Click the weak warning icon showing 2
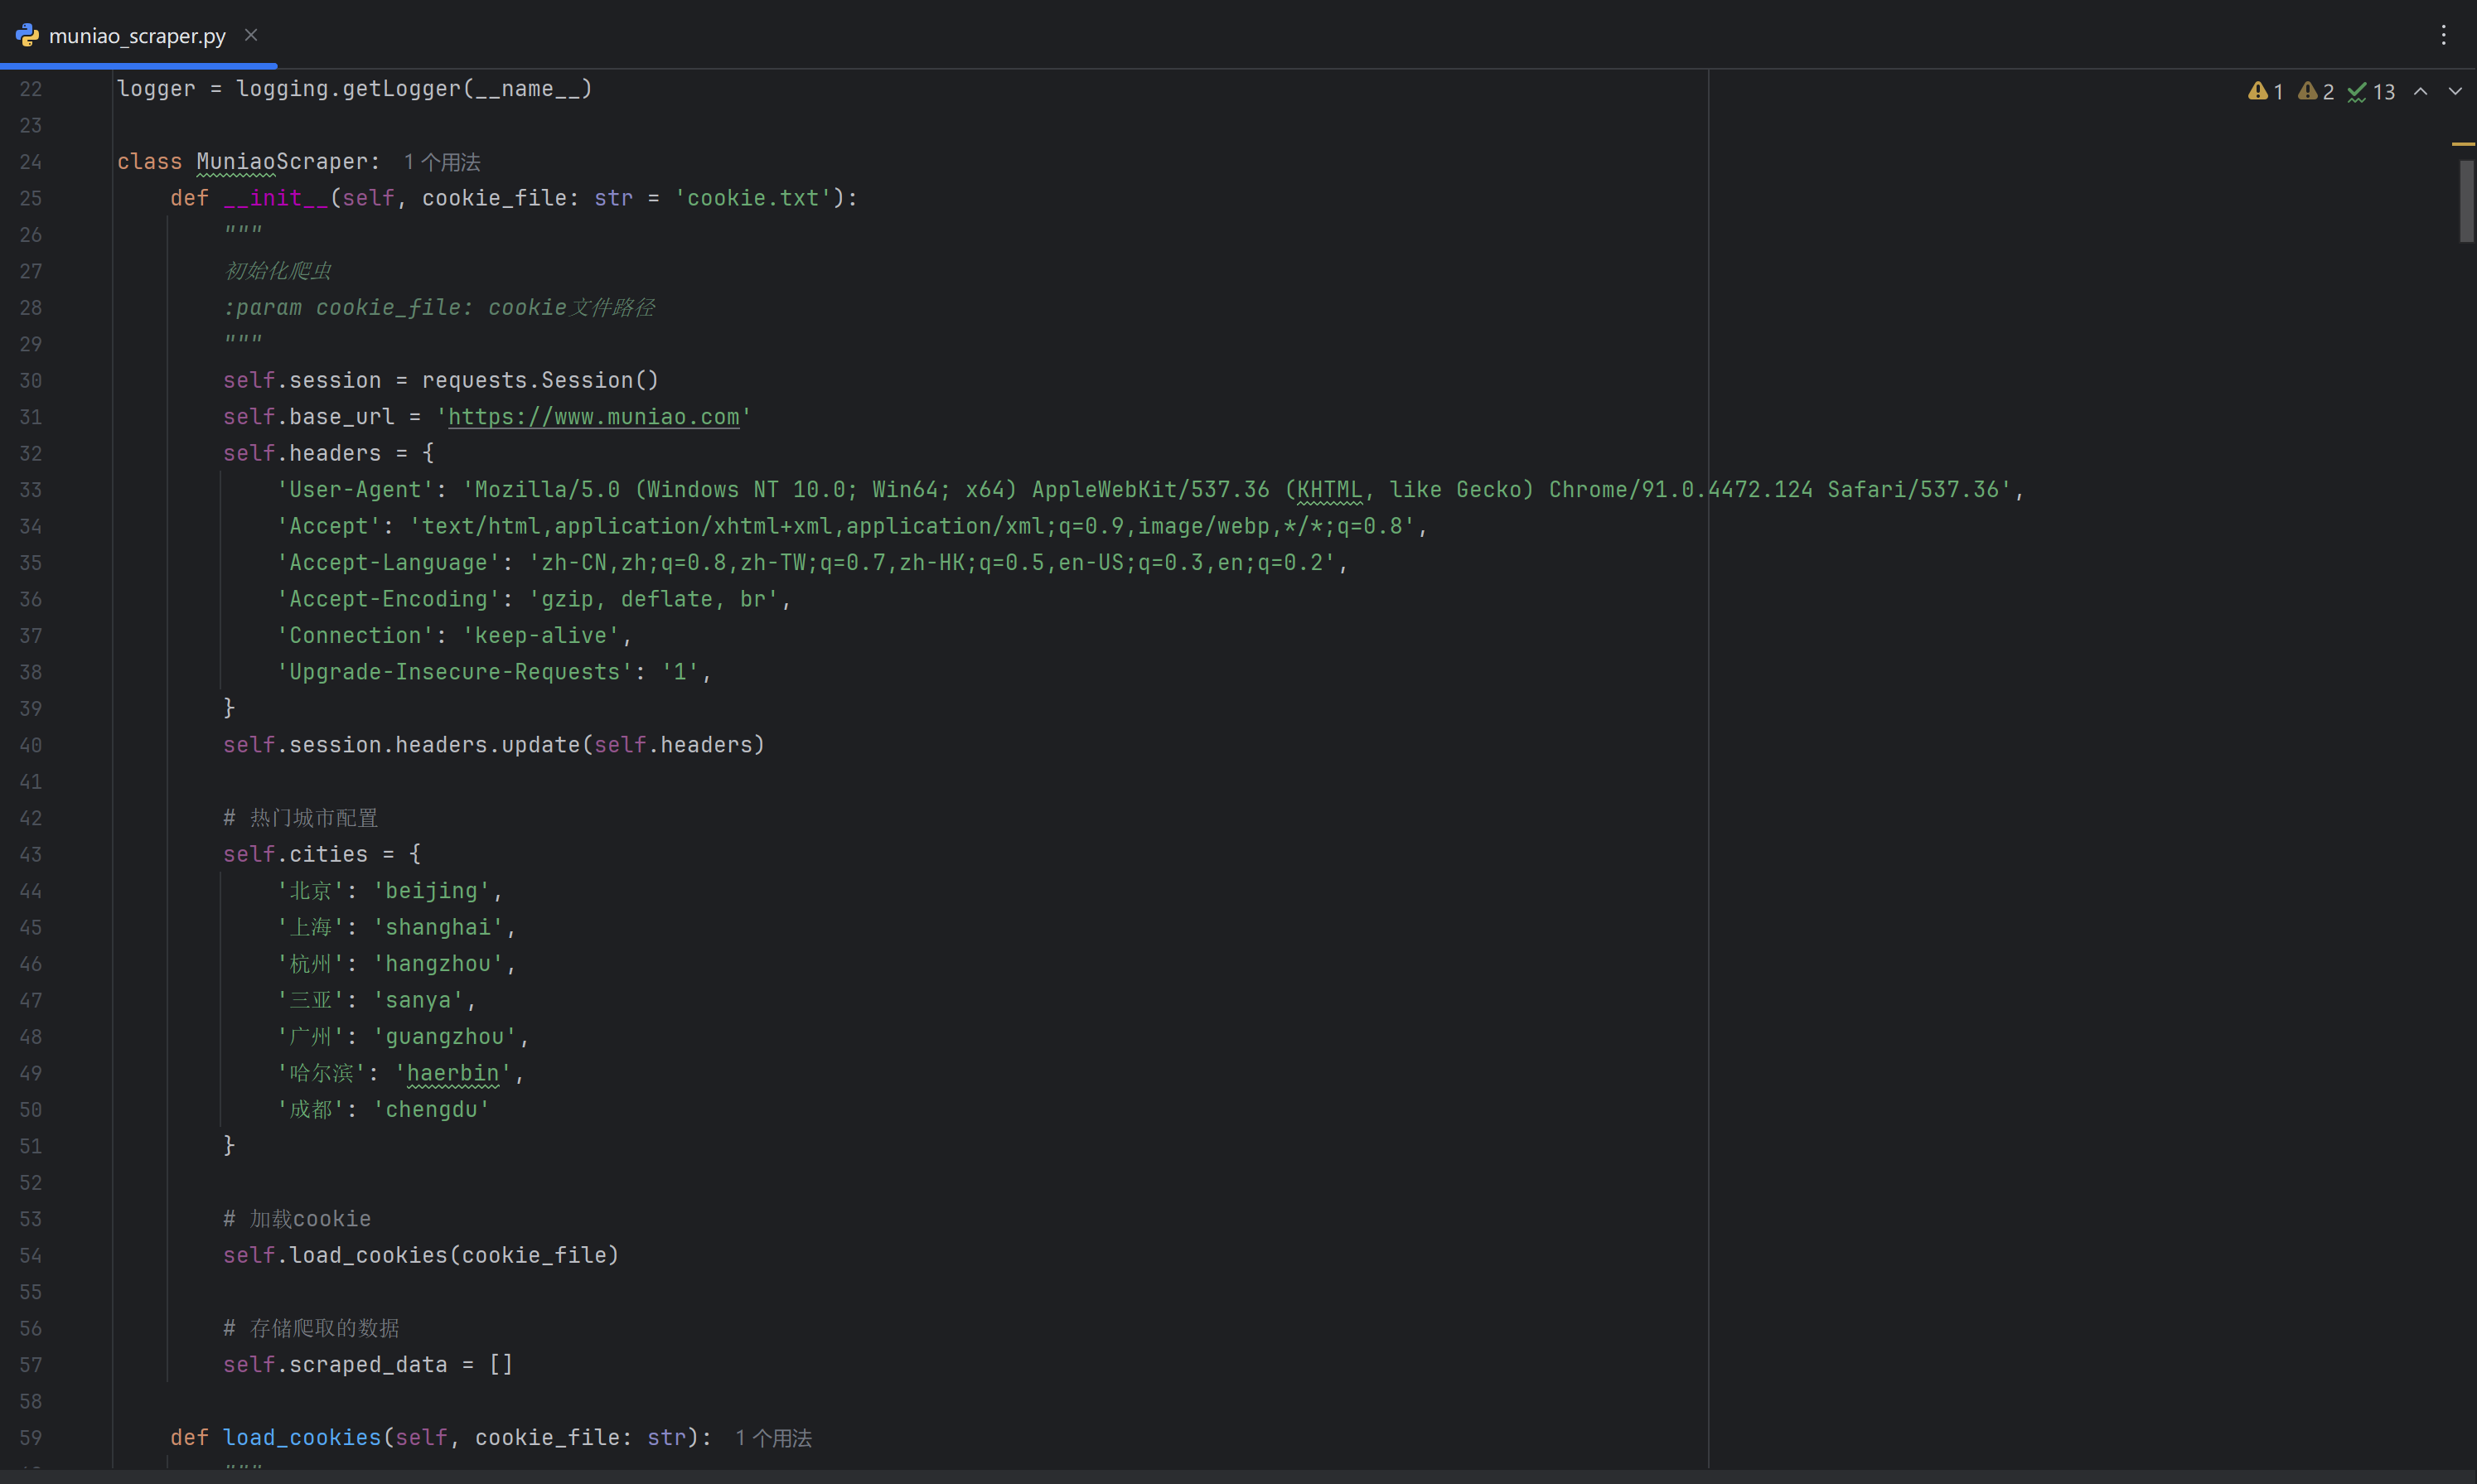The width and height of the screenshot is (2477, 1484). (2307, 91)
